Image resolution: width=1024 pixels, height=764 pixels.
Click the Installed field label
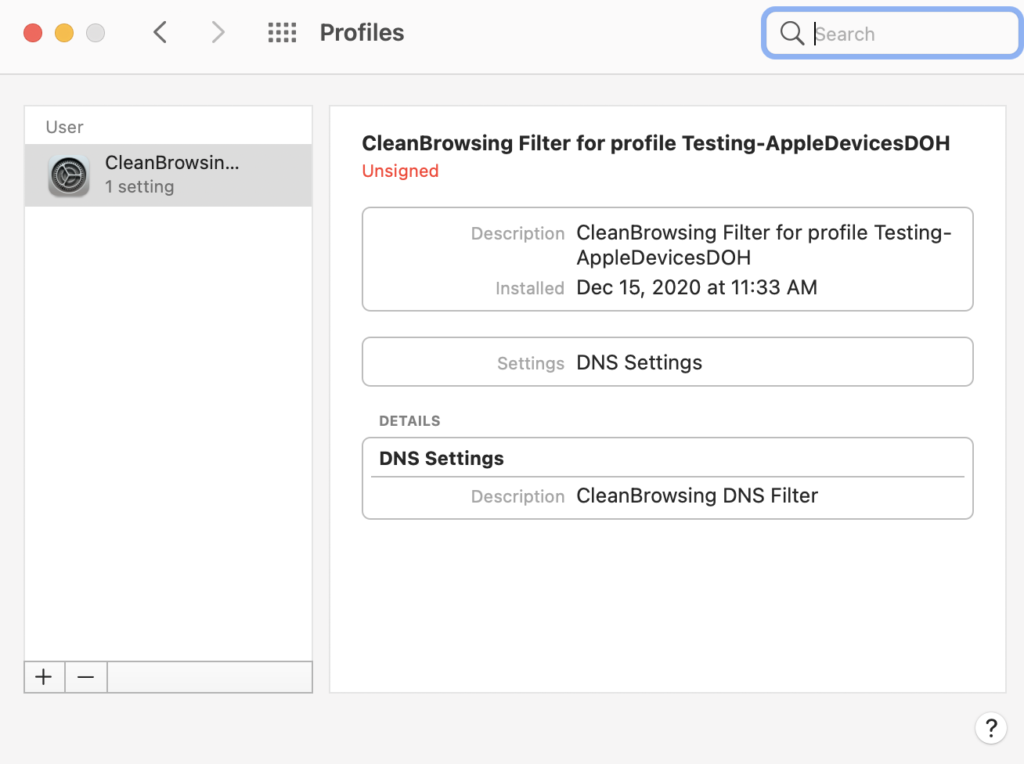[530, 288]
